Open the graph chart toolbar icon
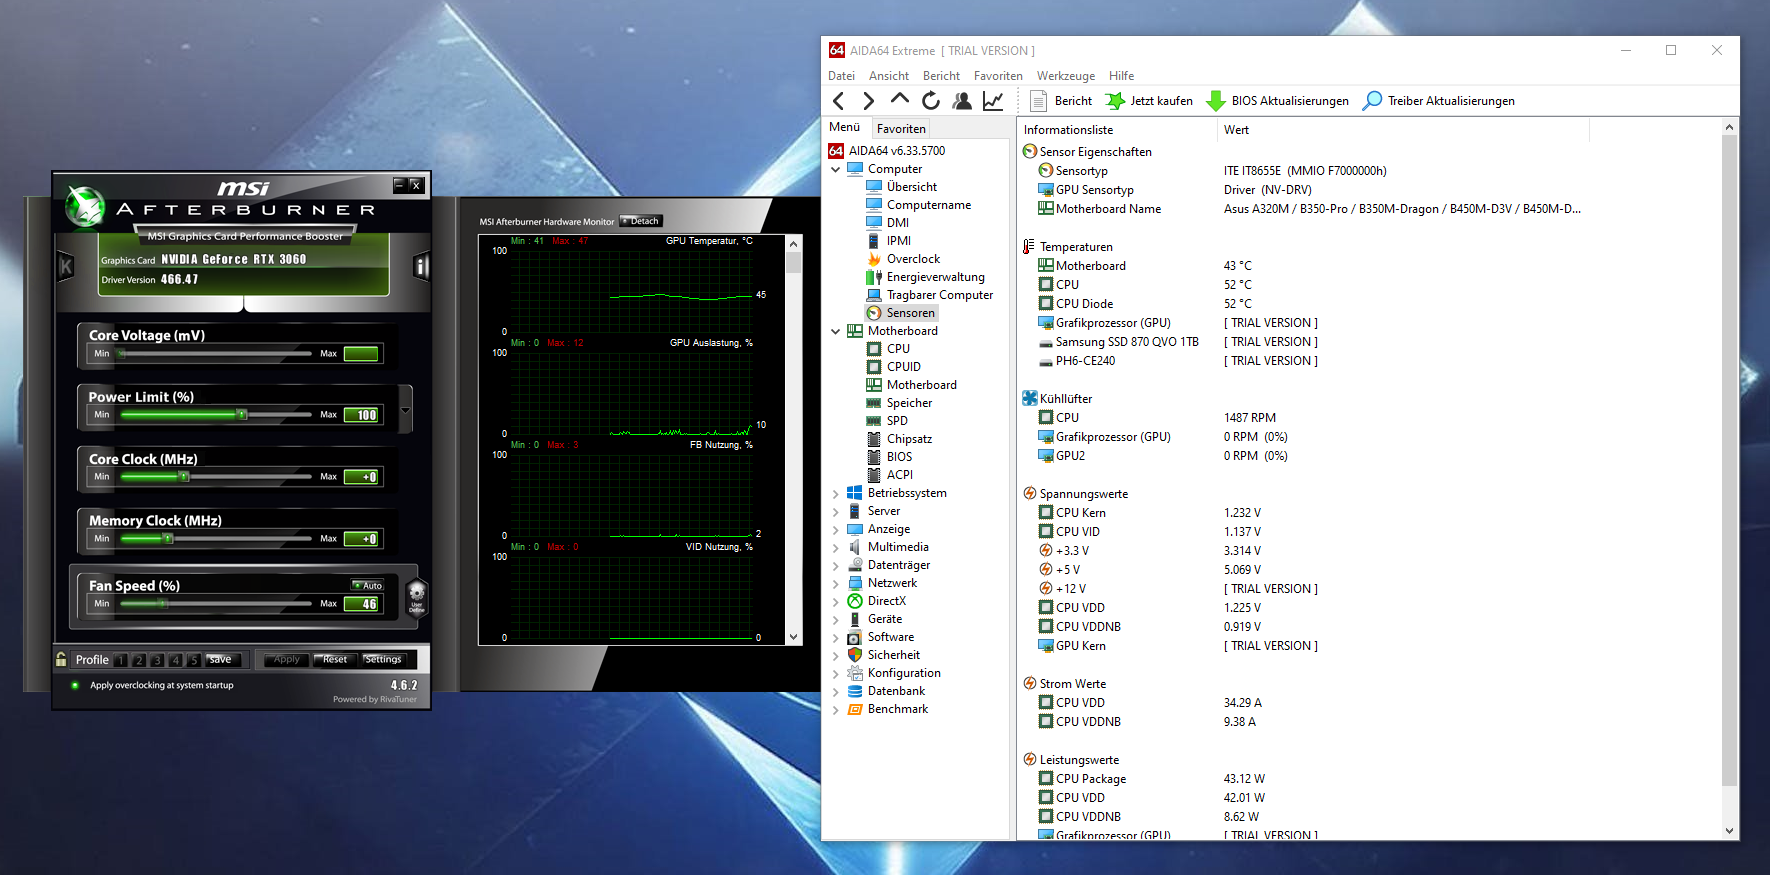The image size is (1770, 875). pyautogui.click(x=993, y=100)
